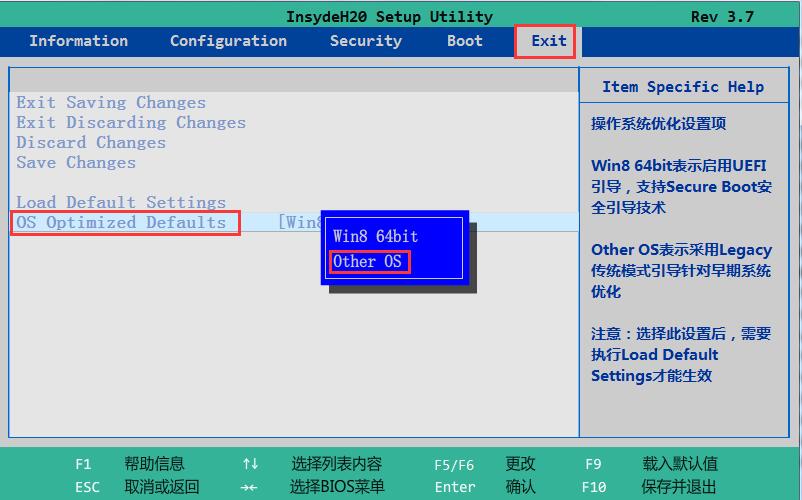Screen dimensions: 802x500
Task: Open the Information tab
Action: pyautogui.click(x=78, y=41)
